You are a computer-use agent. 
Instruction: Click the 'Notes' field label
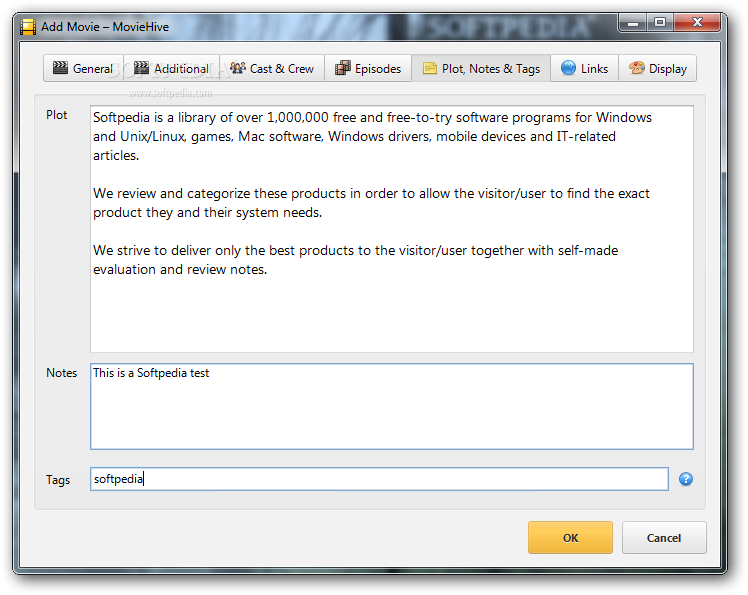coord(61,373)
